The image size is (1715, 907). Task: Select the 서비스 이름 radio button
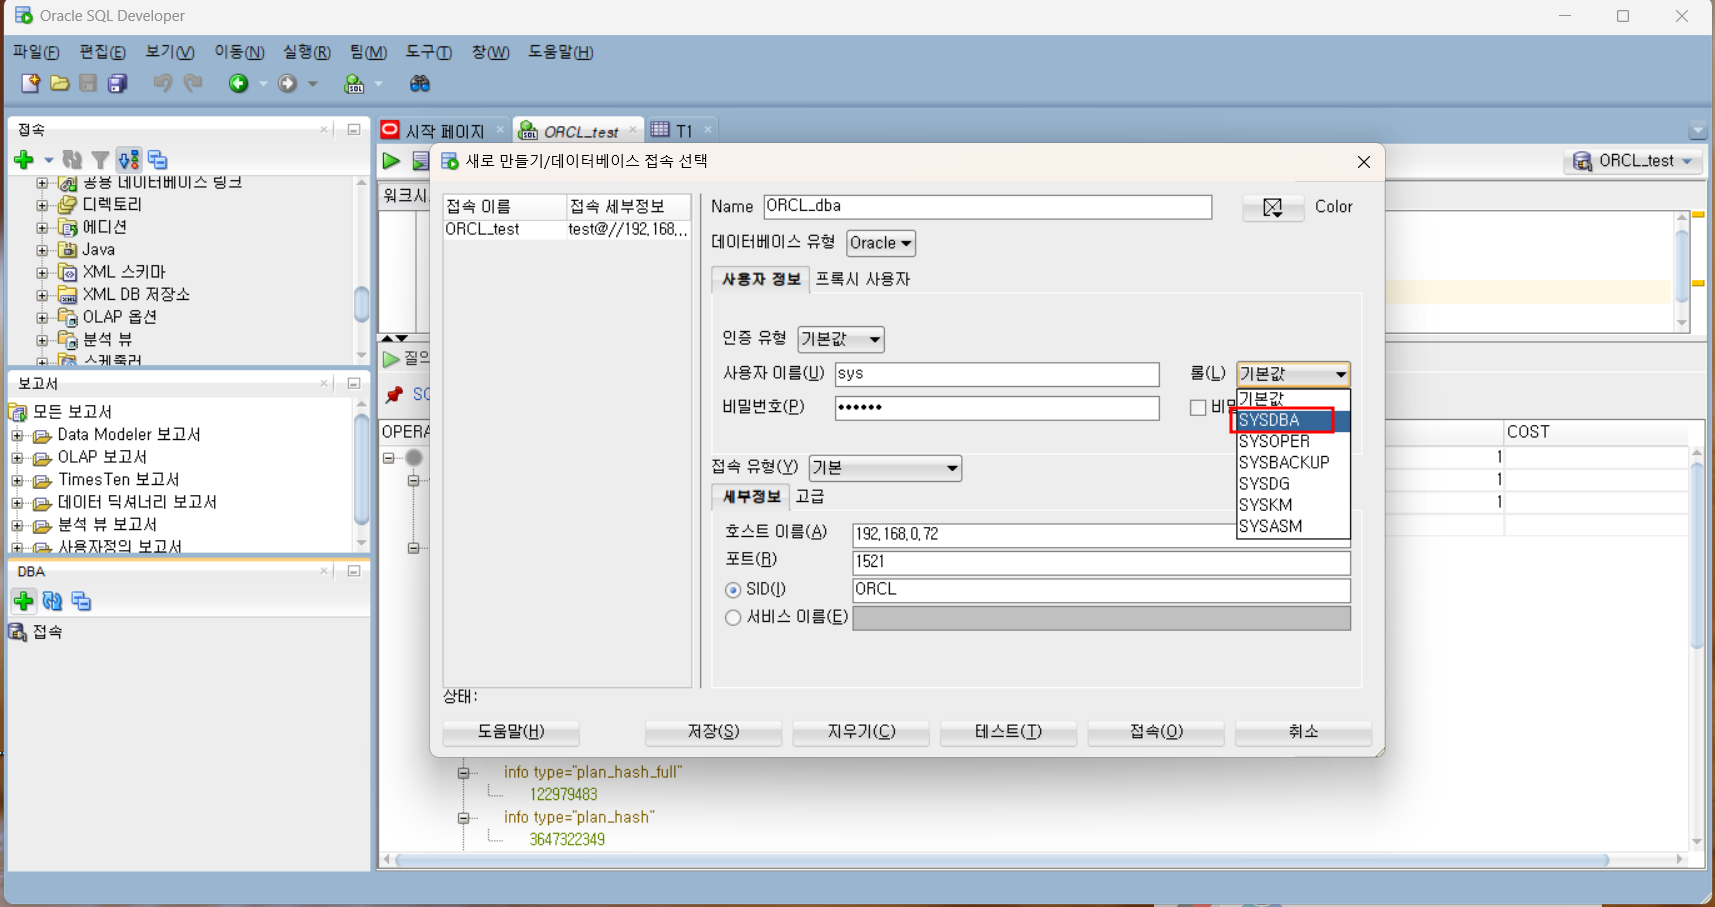(x=733, y=618)
